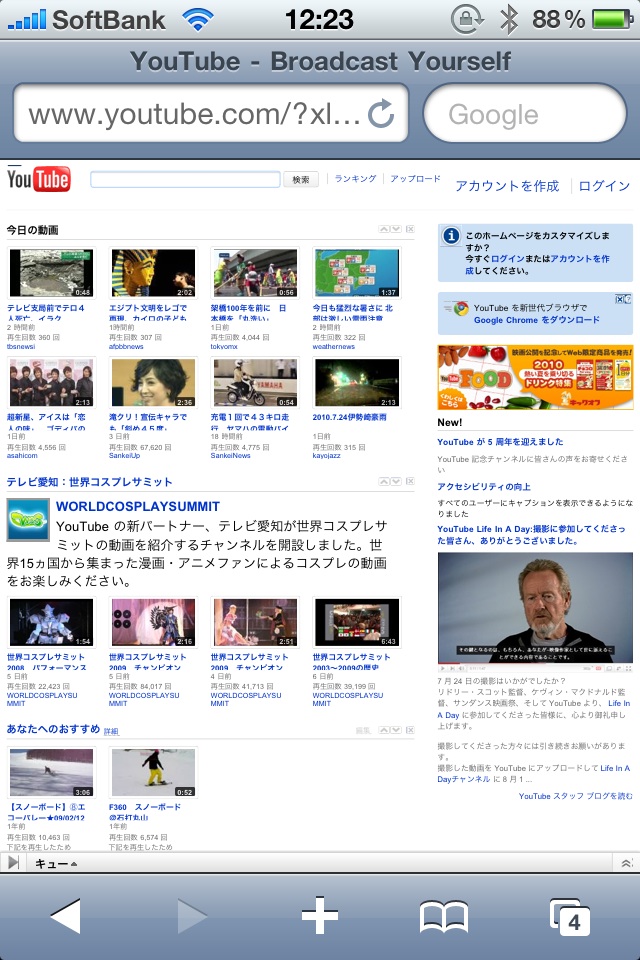
Task: Move the テレビ愛知 section up
Action: pos(384,481)
